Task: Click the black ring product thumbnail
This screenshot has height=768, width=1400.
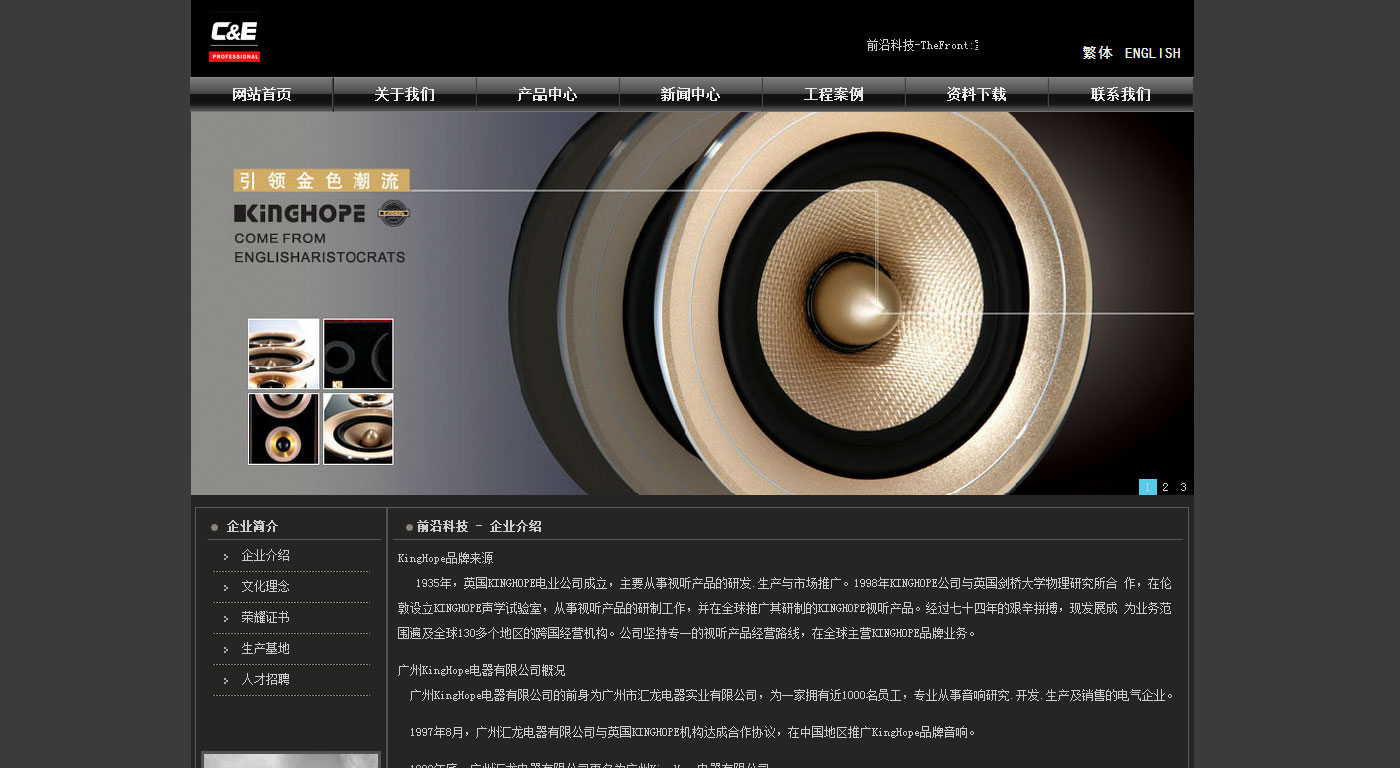Action: point(358,354)
